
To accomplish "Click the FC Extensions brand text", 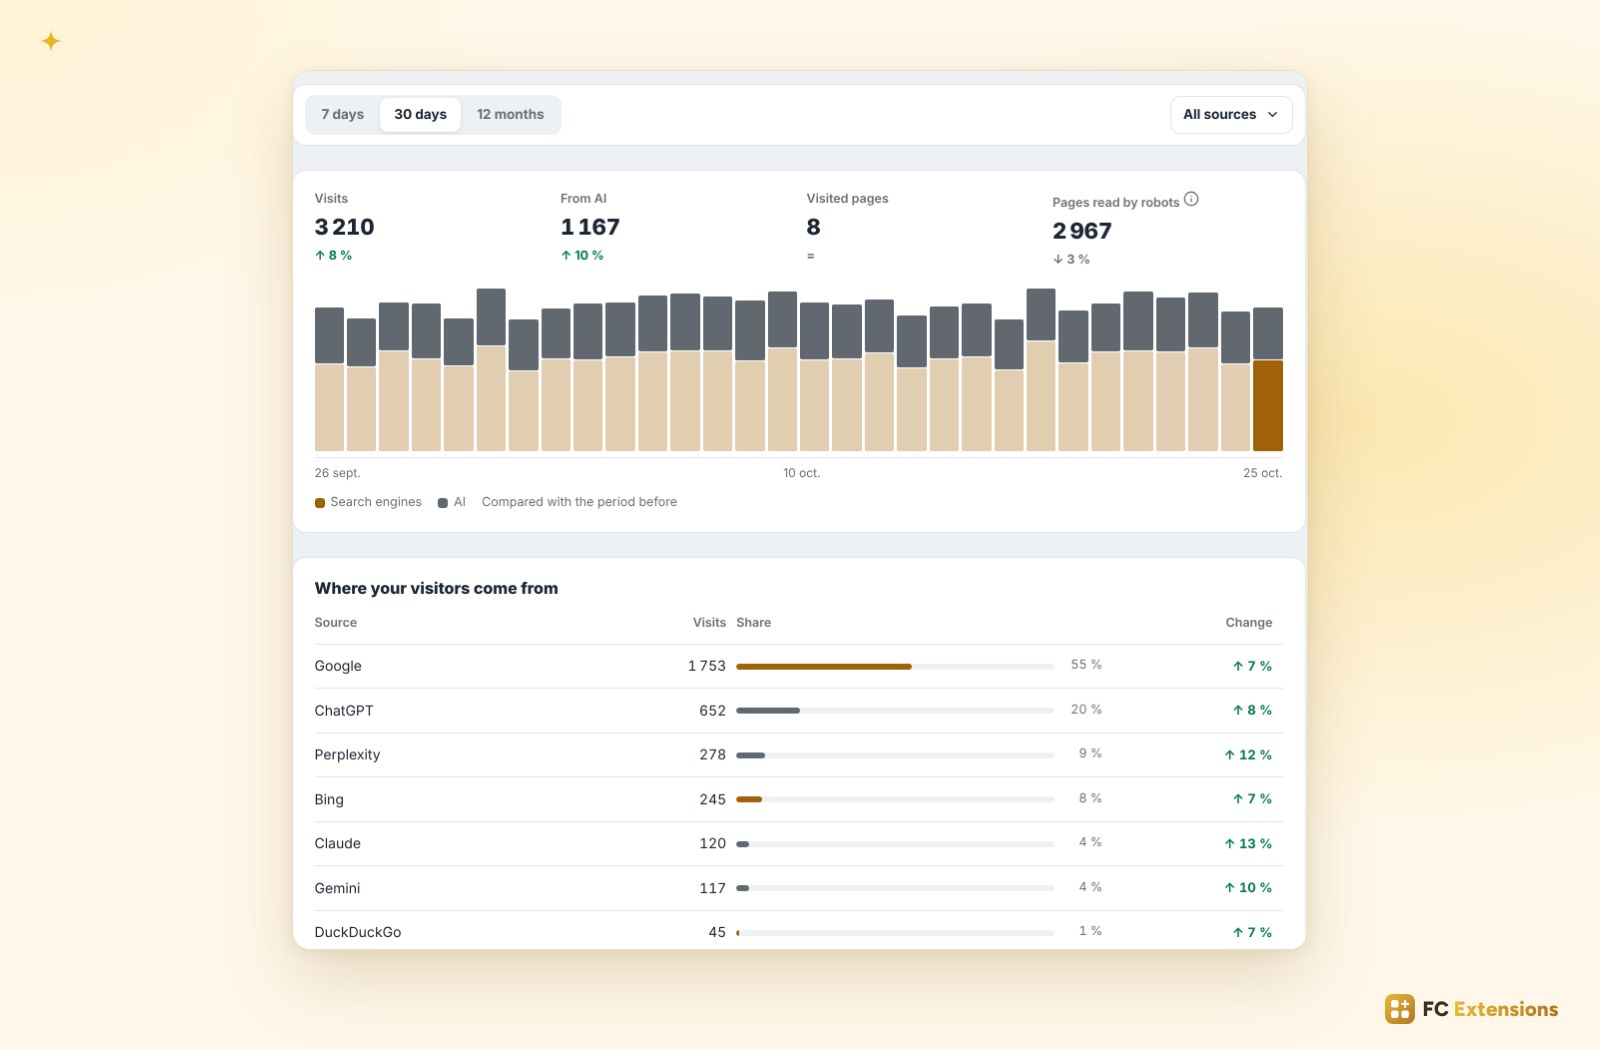I will pos(1490,1009).
